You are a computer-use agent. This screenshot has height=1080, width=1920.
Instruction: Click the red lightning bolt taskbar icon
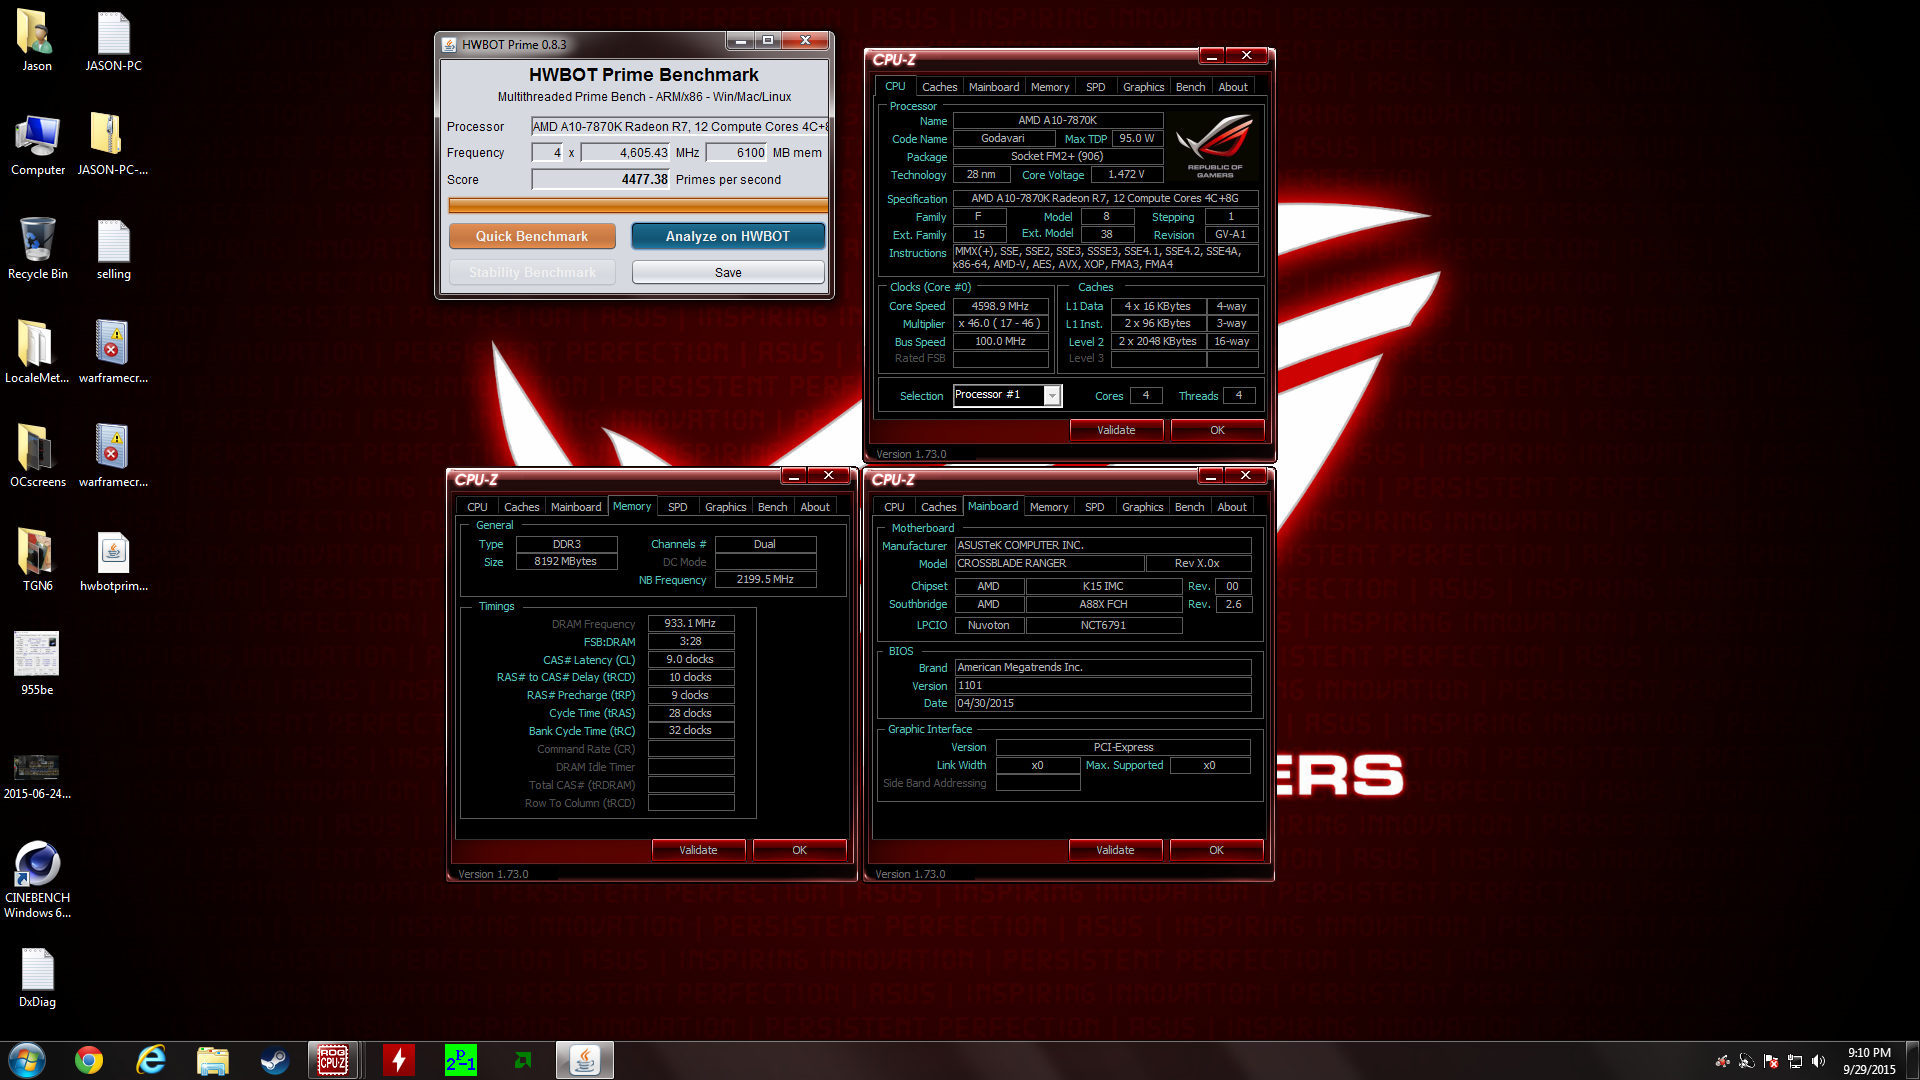pyautogui.click(x=399, y=1060)
